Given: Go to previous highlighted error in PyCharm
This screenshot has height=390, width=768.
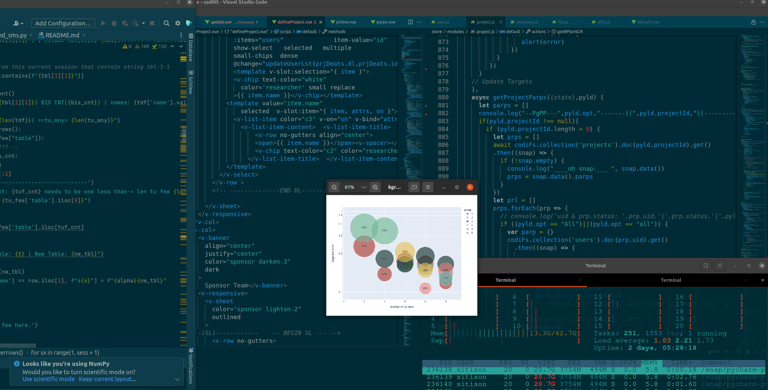Looking at the screenshot, I should click(x=172, y=46).
